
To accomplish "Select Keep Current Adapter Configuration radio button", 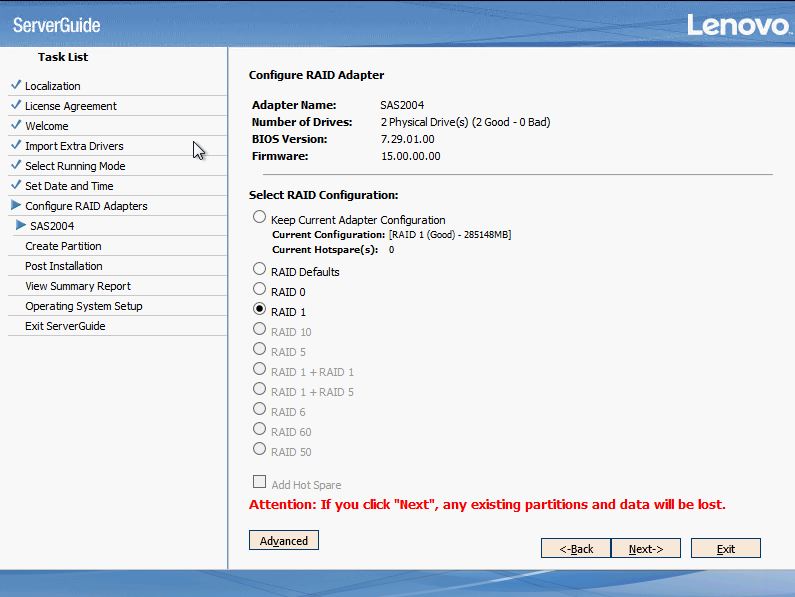I will [x=259, y=217].
